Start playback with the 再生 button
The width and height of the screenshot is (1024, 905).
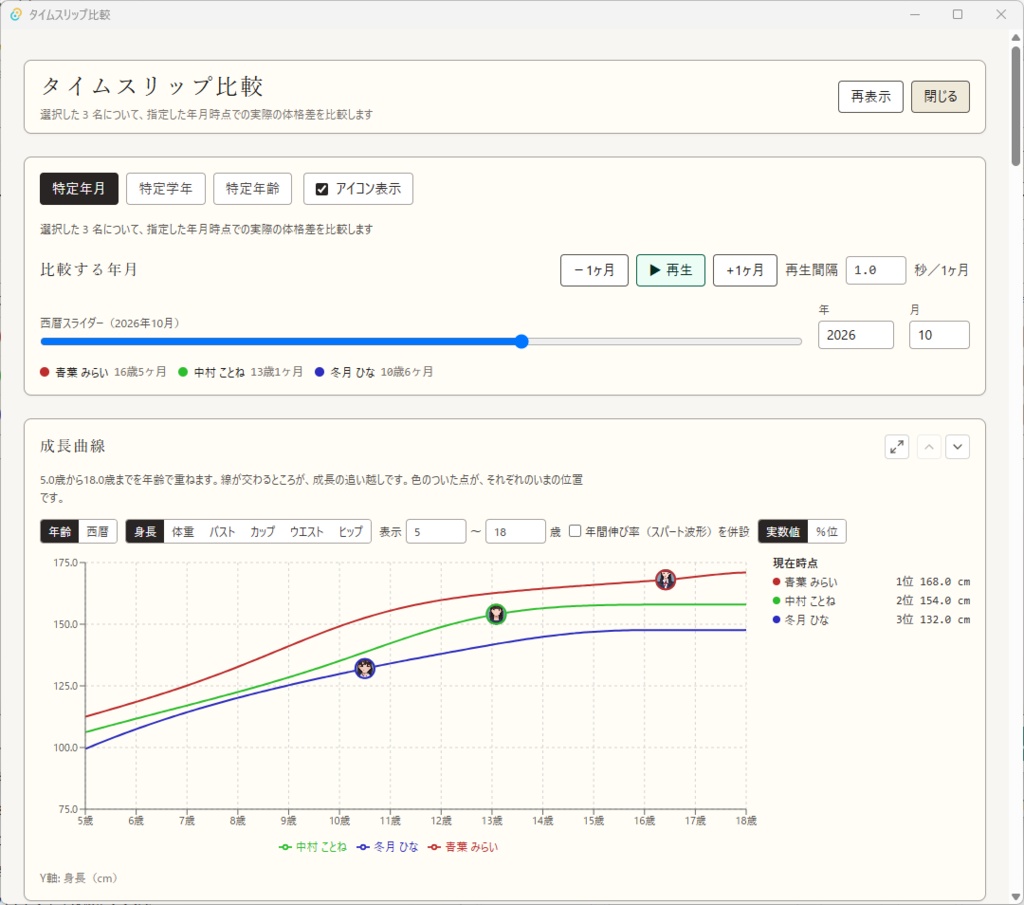(671, 270)
